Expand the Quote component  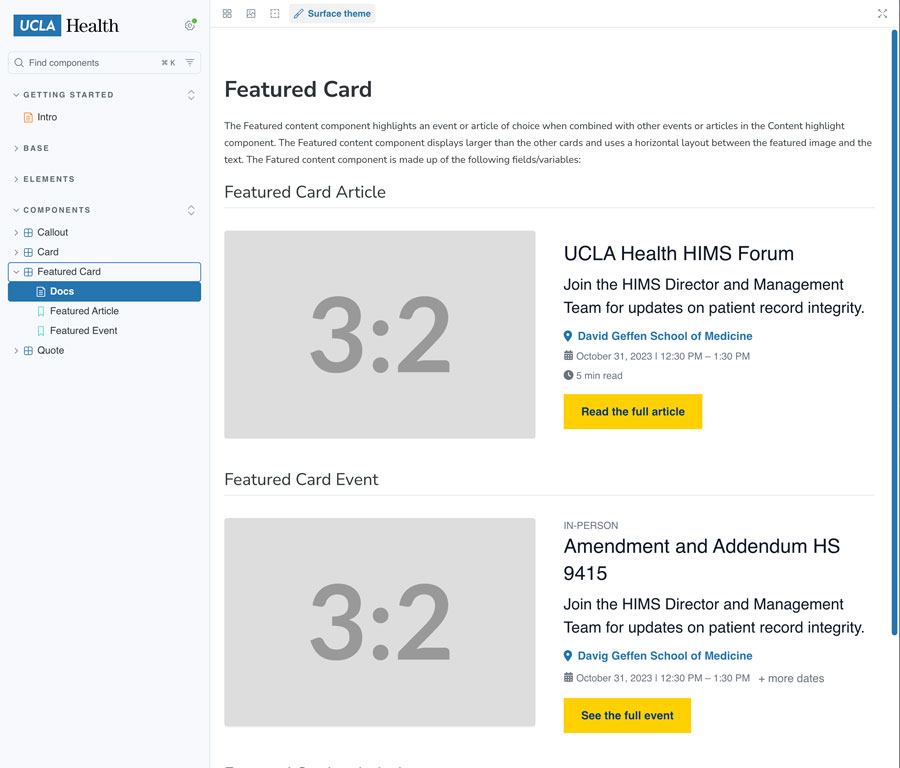[x=50, y=350]
